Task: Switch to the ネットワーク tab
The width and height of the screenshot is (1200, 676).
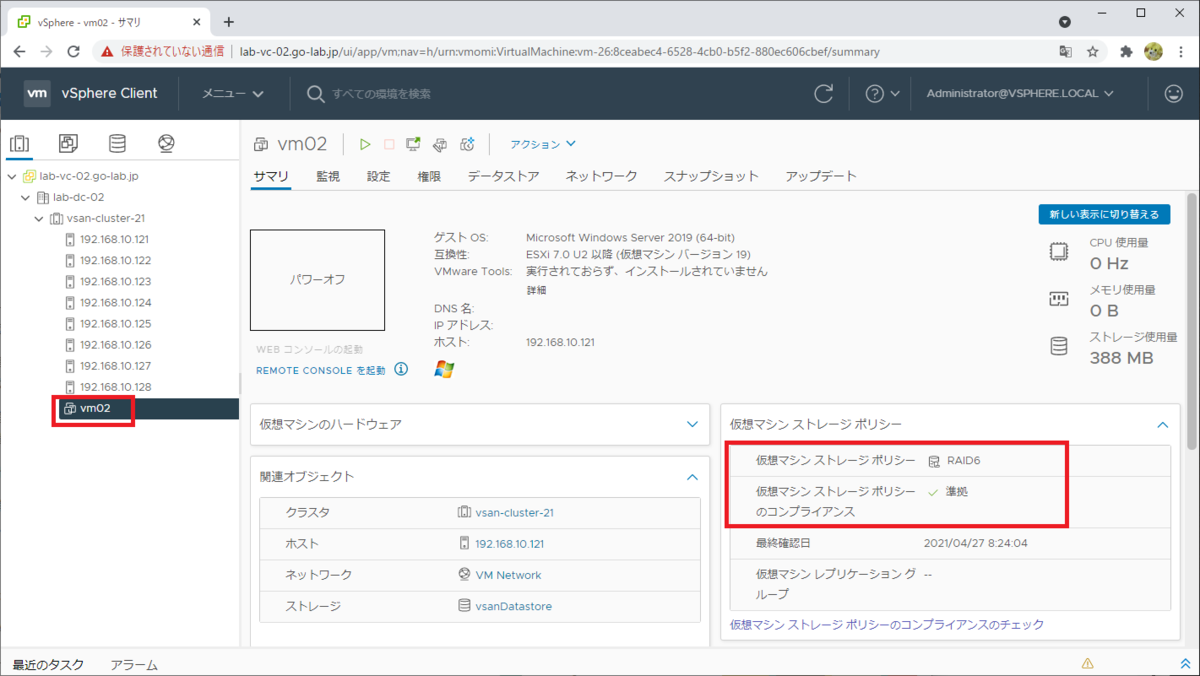Action: (x=601, y=176)
